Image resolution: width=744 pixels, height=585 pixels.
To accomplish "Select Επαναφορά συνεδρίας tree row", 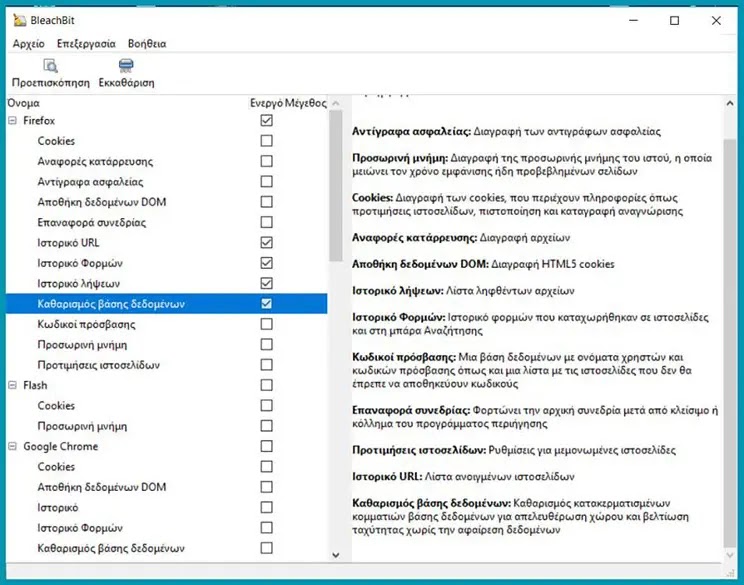I will [x=92, y=223].
